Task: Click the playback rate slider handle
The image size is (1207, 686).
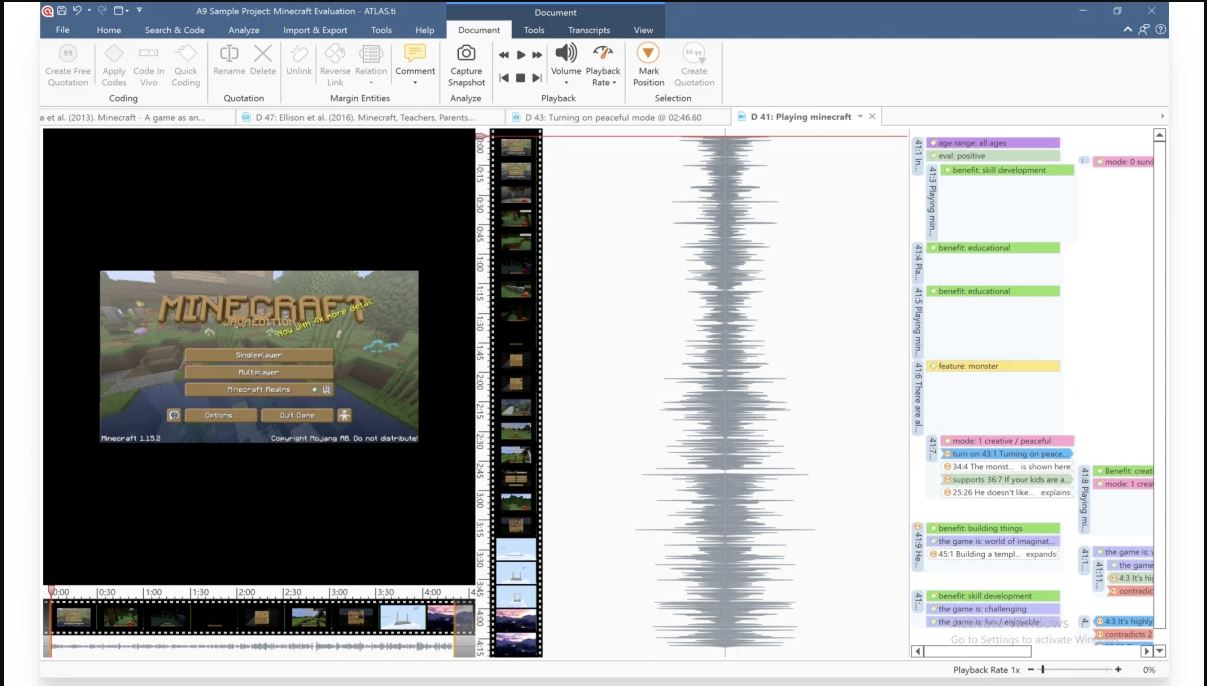Action: click(x=1043, y=670)
